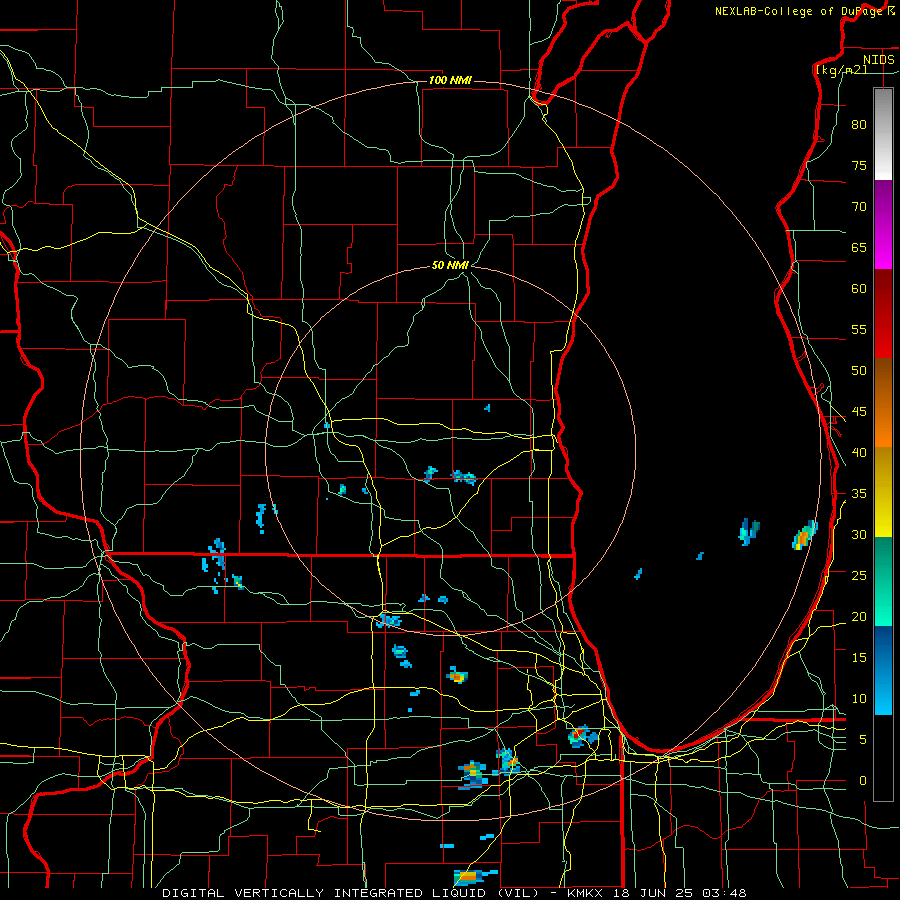Click the 65 value on the scale
900x900 pixels.
pos(859,248)
